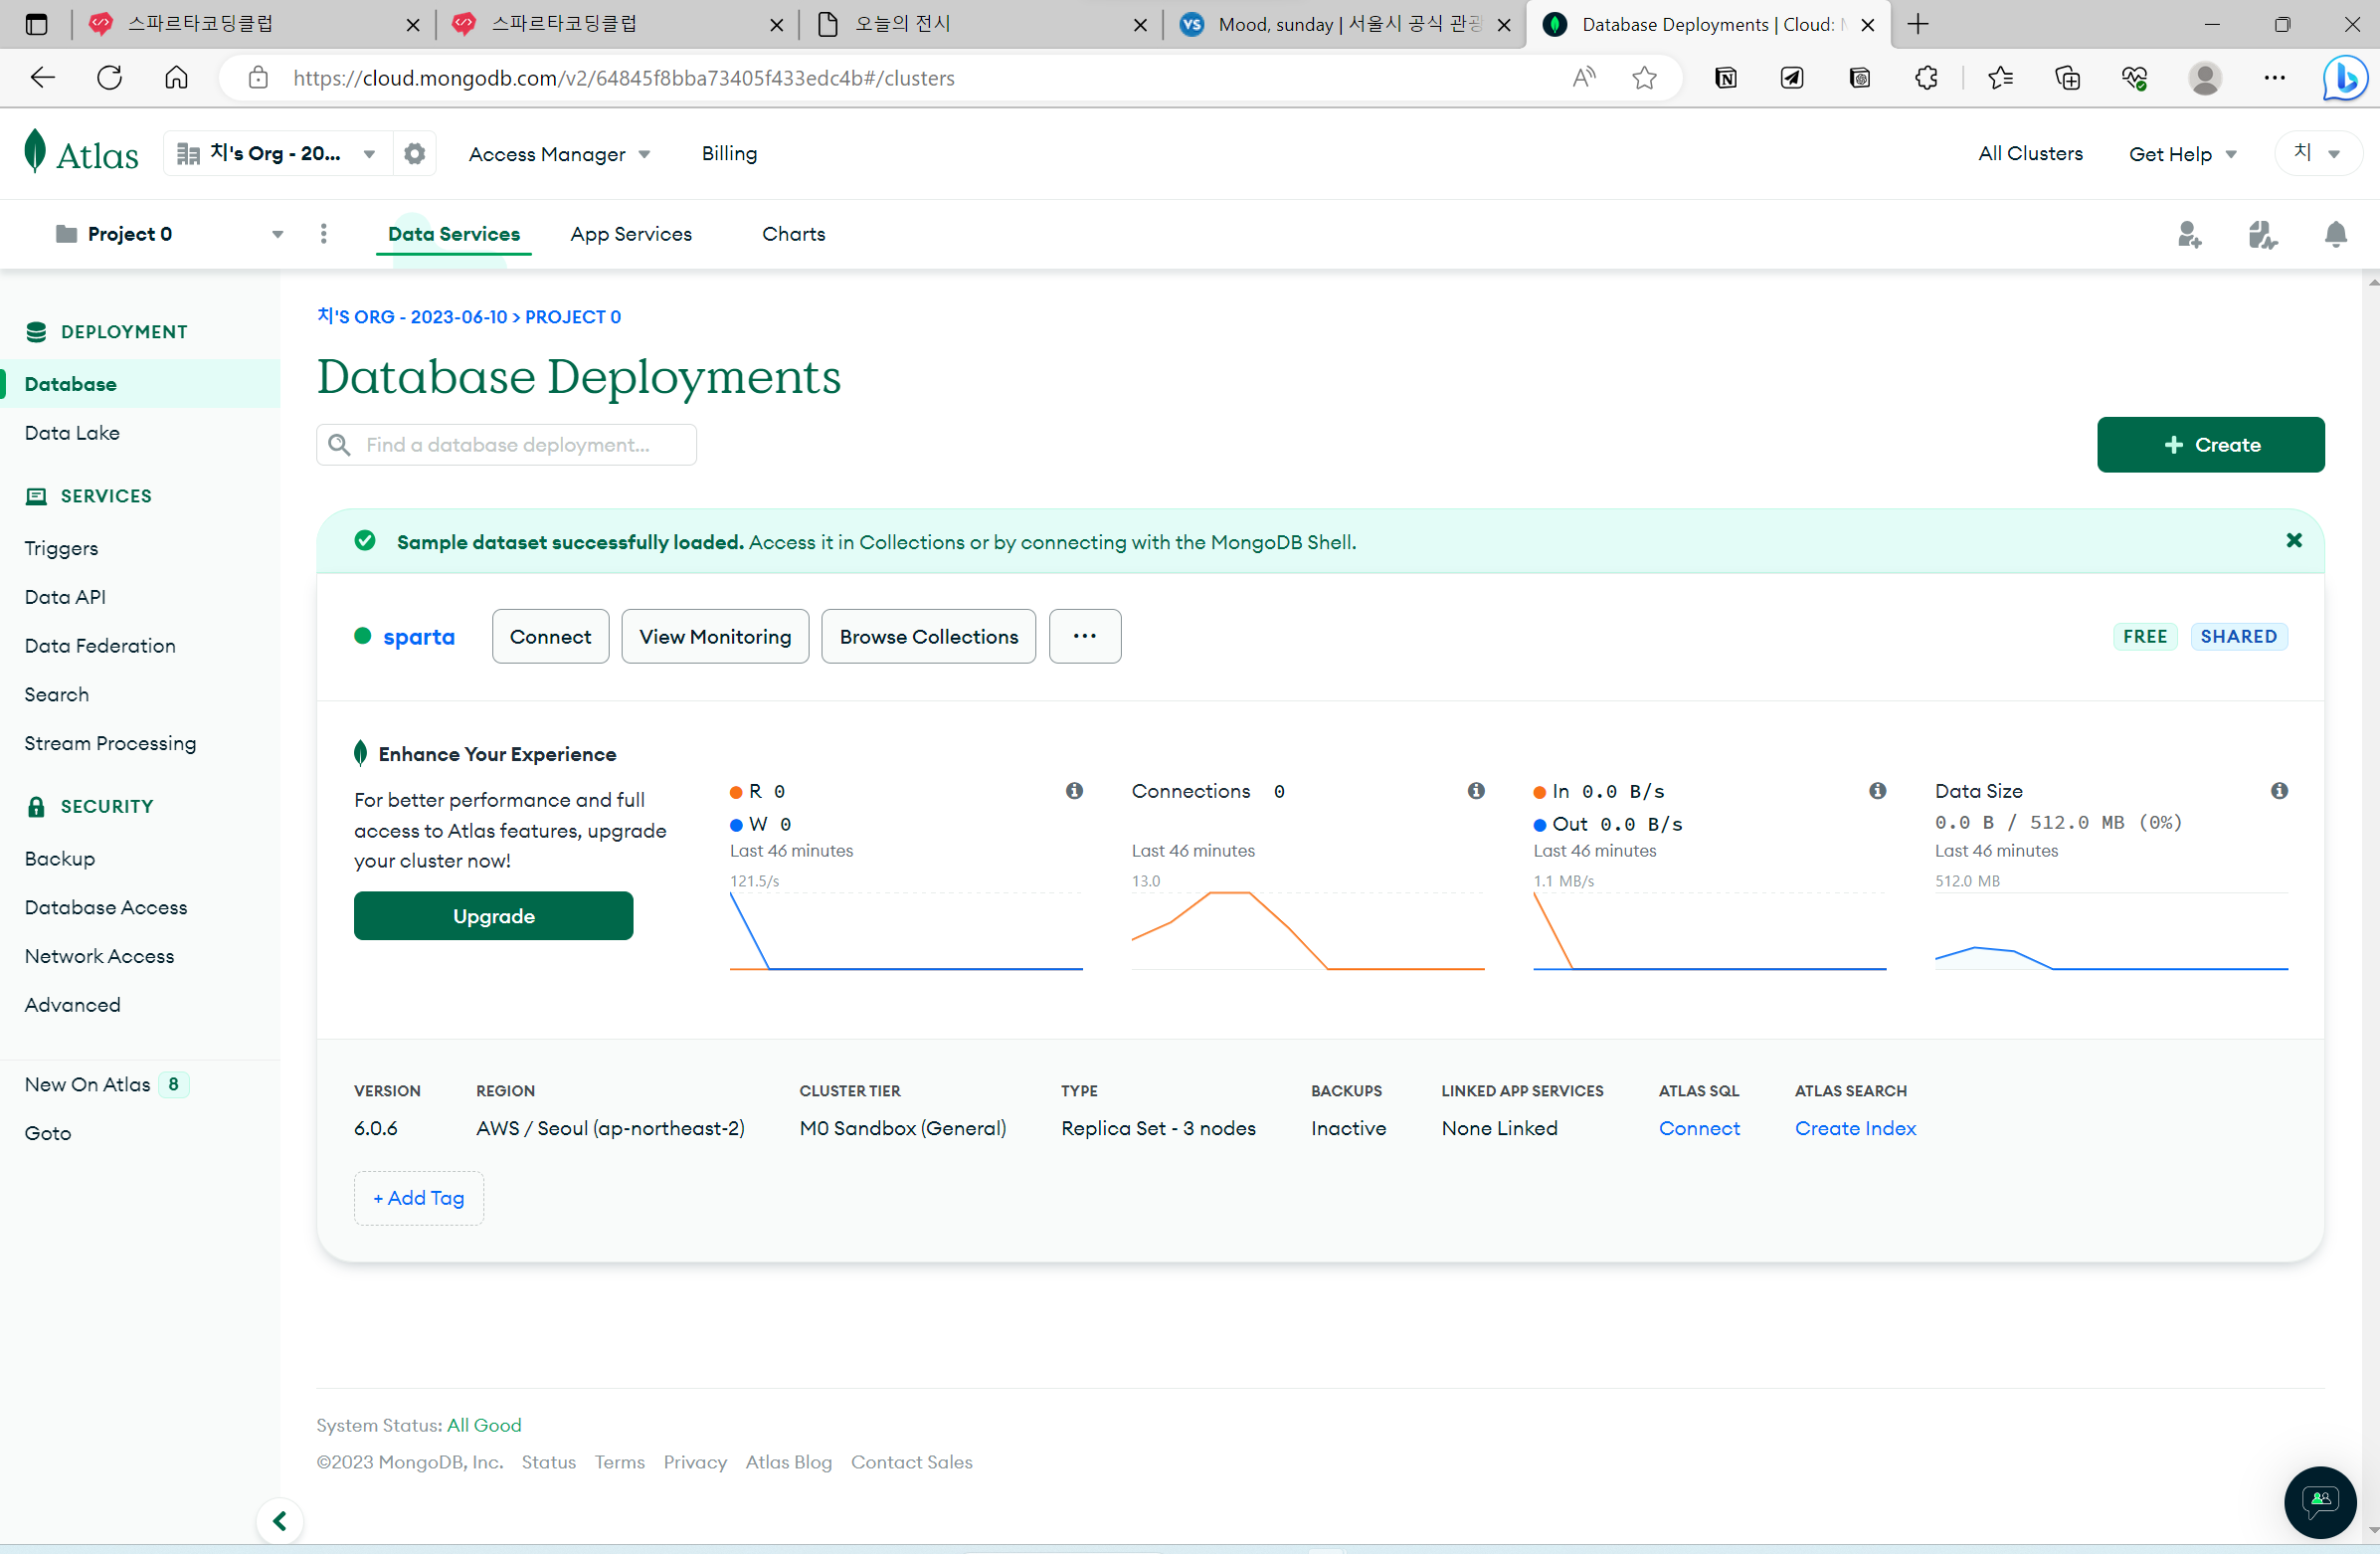Click View Monitoring button

point(715,636)
